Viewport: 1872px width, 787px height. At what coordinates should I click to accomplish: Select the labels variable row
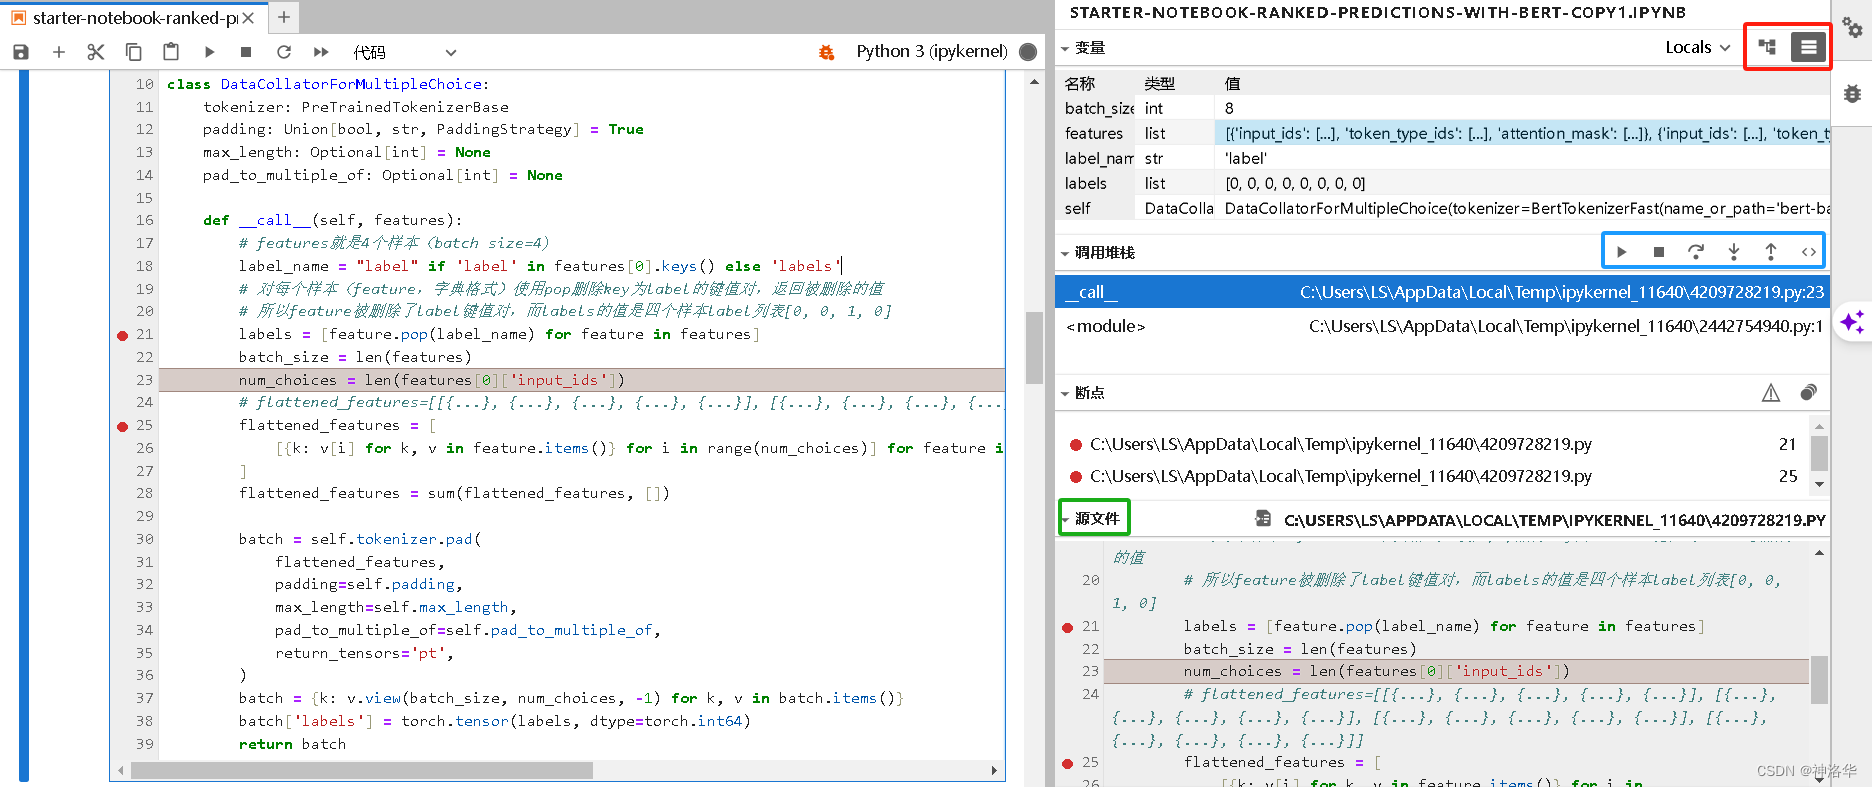click(1442, 183)
